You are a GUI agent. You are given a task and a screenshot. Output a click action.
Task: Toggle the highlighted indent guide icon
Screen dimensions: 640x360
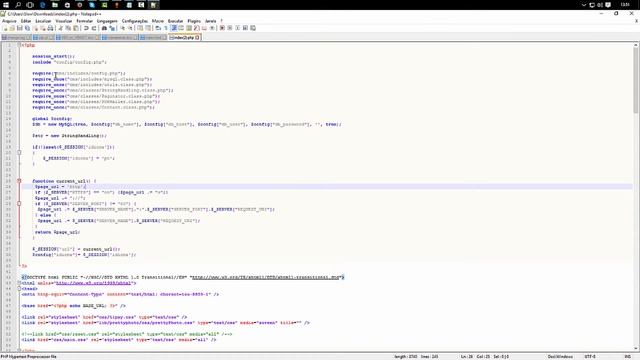click(174, 28)
